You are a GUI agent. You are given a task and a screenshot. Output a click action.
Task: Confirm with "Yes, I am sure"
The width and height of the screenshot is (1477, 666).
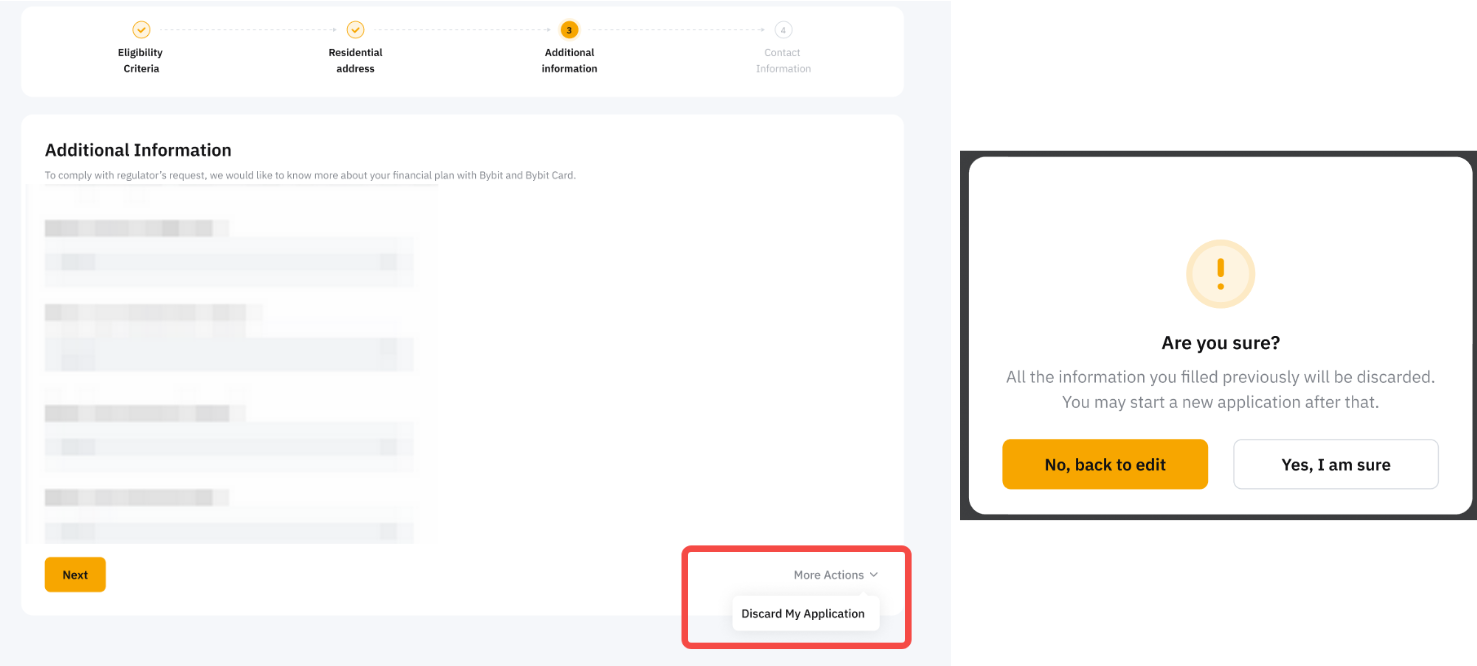[1335, 464]
